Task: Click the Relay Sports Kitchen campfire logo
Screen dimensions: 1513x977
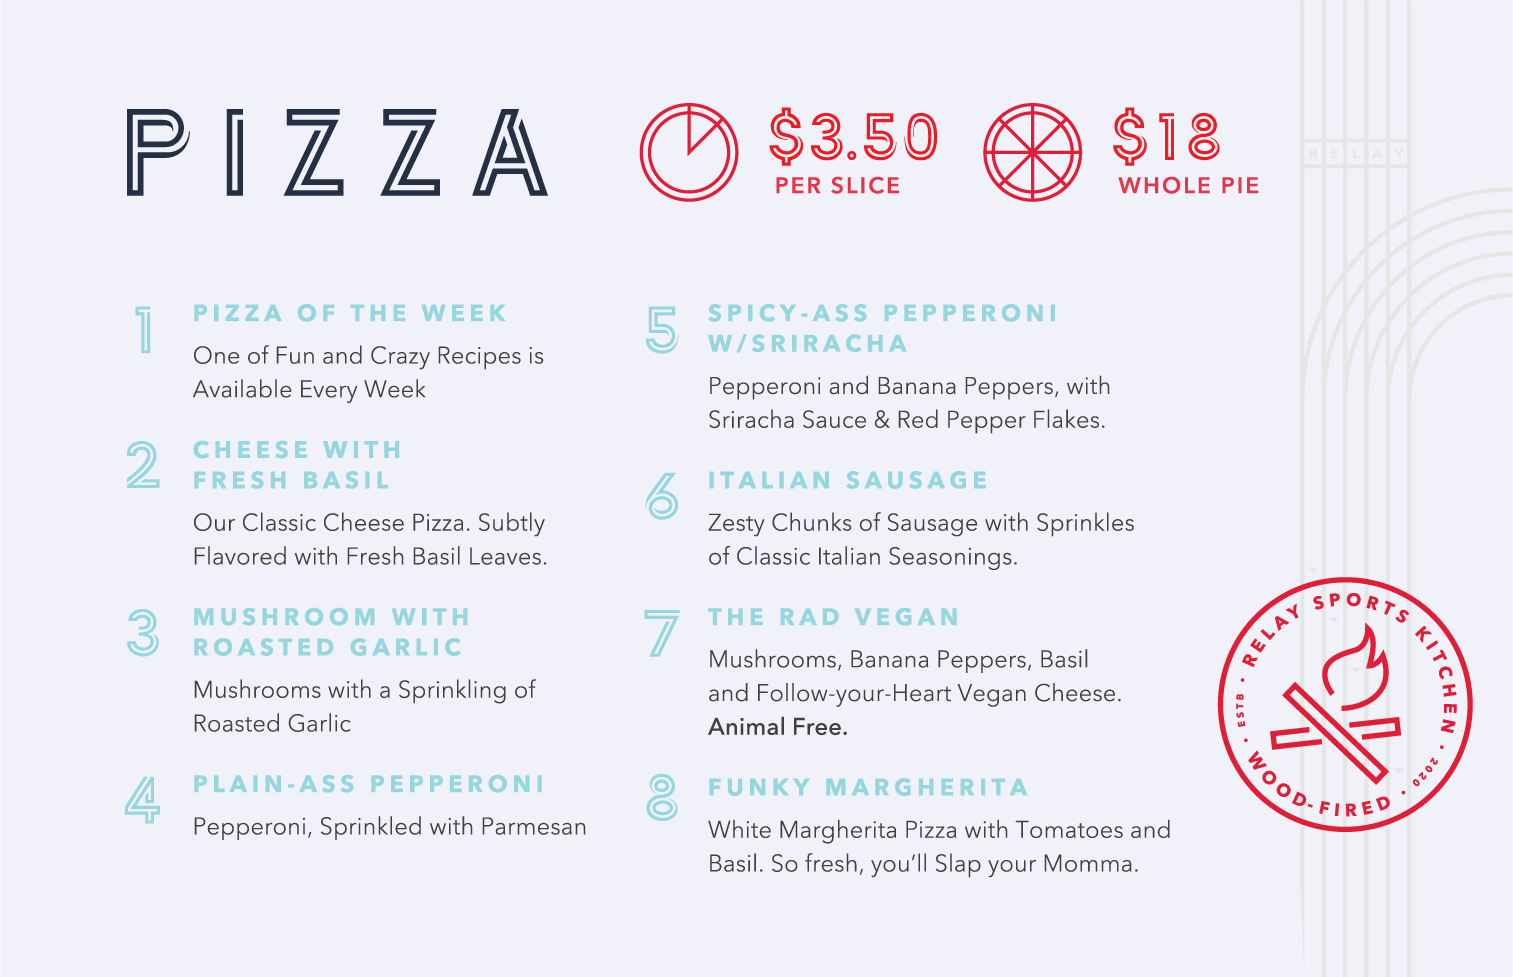Action: [1345, 704]
